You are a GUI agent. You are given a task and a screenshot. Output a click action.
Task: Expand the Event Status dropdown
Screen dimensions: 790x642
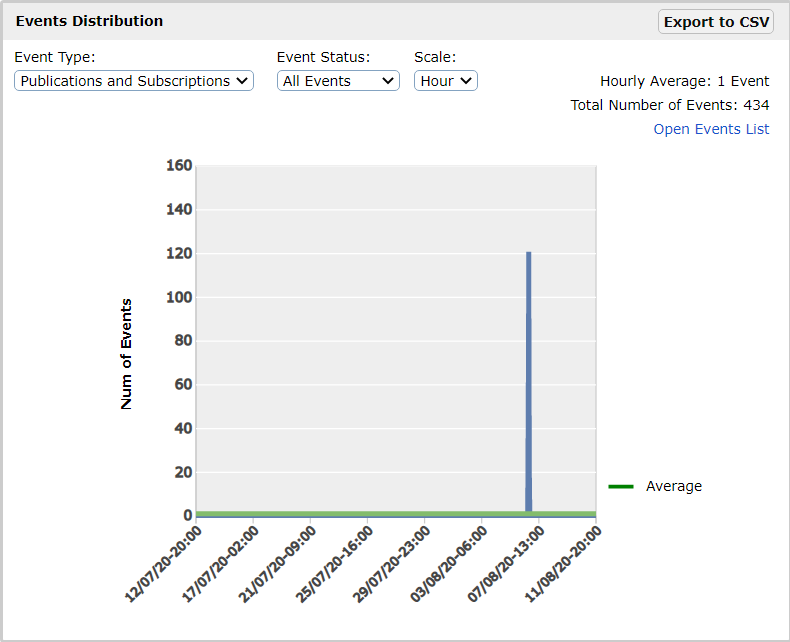[x=338, y=81]
